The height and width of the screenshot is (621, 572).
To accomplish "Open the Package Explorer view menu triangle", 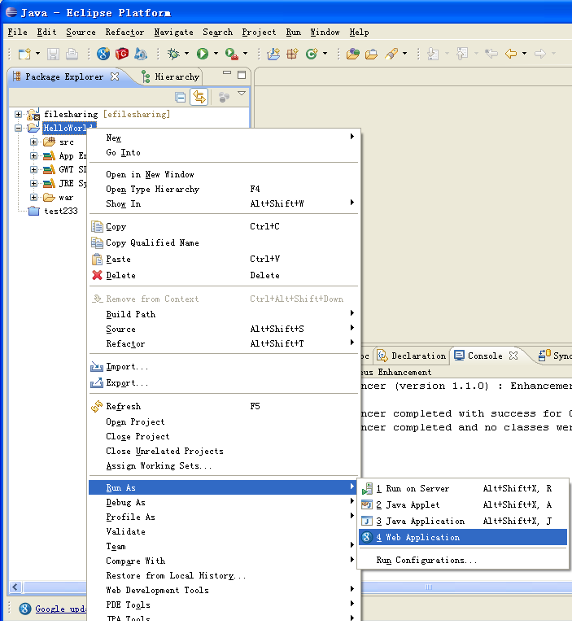I will [242, 93].
